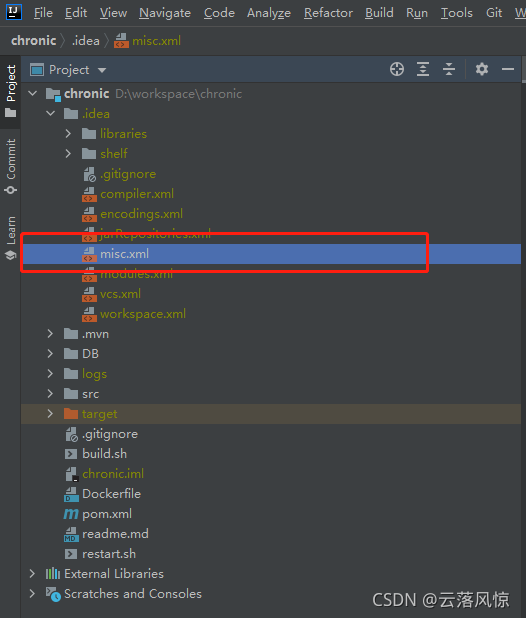Click the Project panel vertical scrollbar
Viewport: 526px width, 618px height.
524,70
